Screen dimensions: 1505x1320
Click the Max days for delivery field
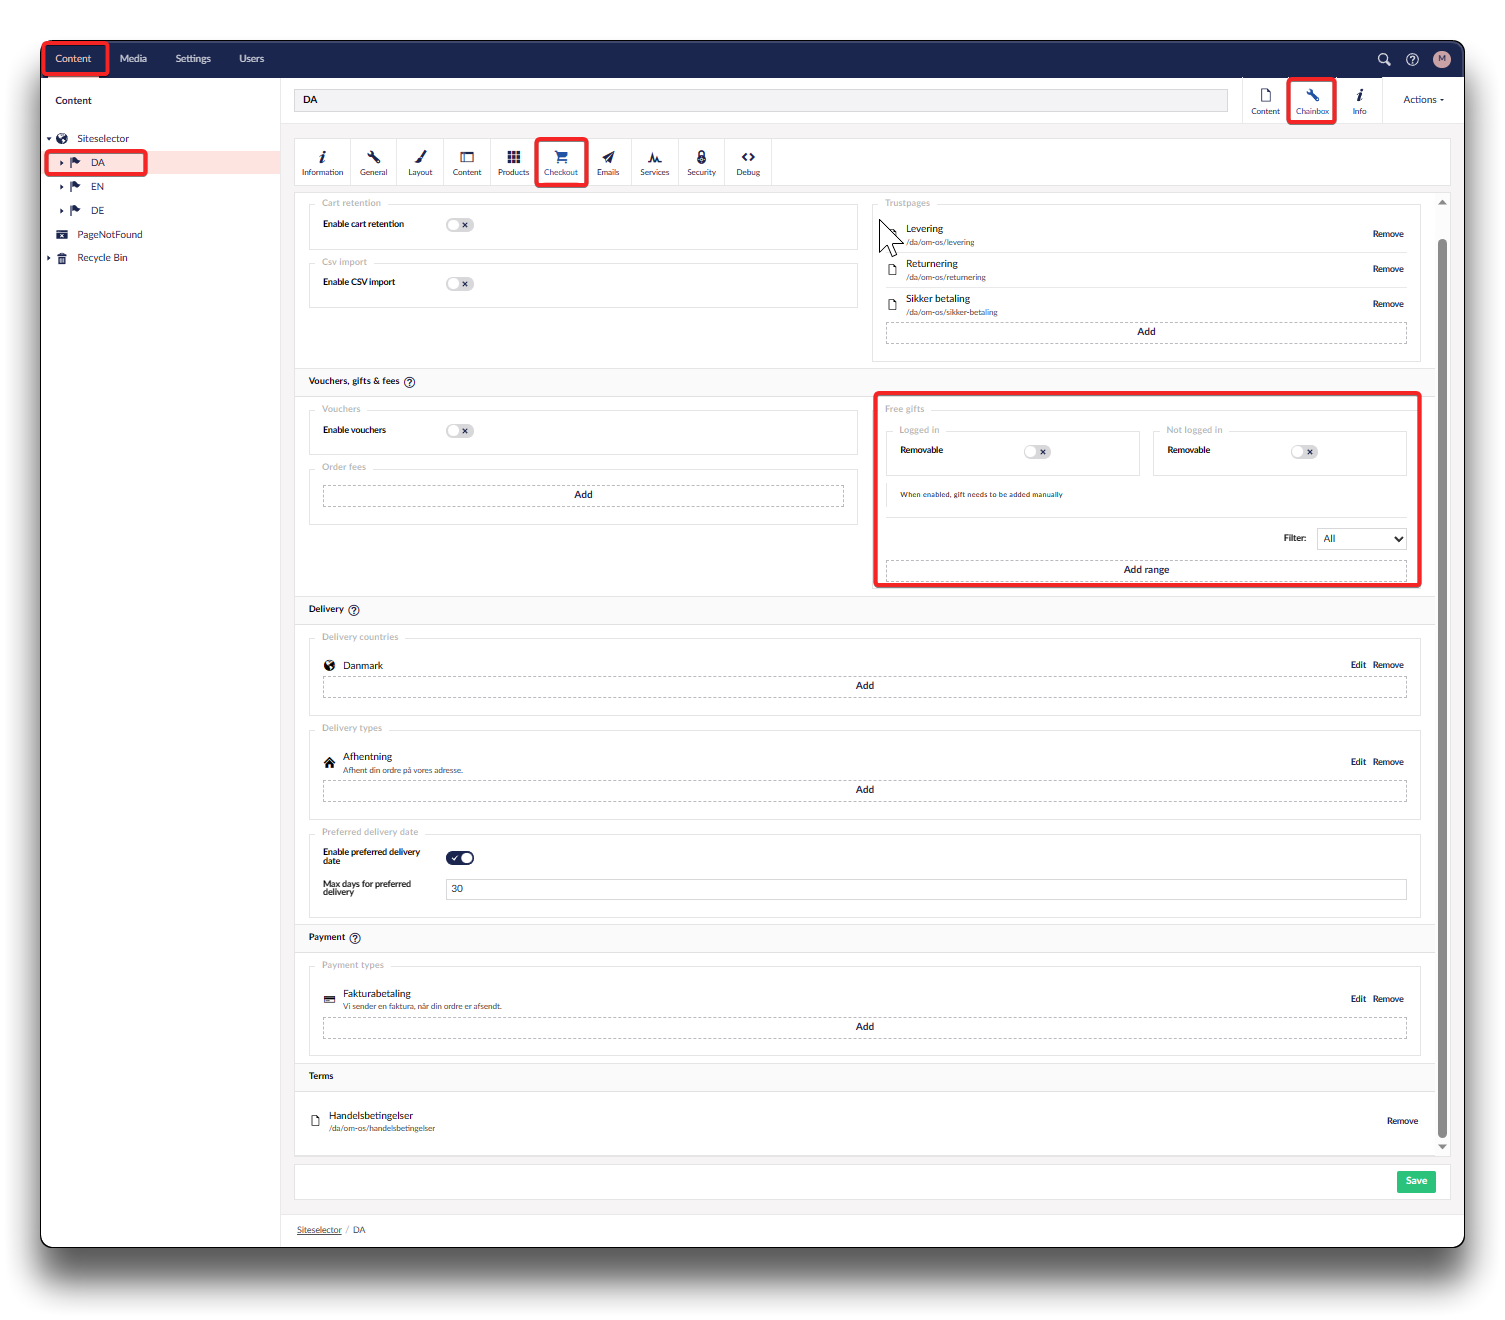point(925,889)
